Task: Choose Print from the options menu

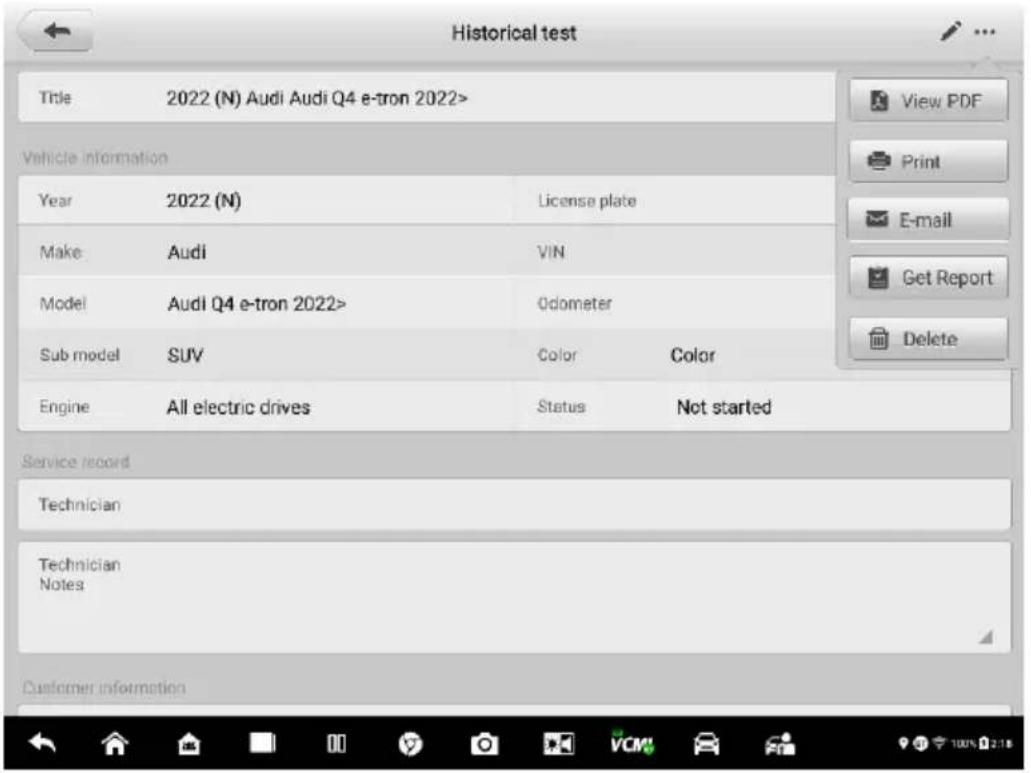Action: coord(928,161)
